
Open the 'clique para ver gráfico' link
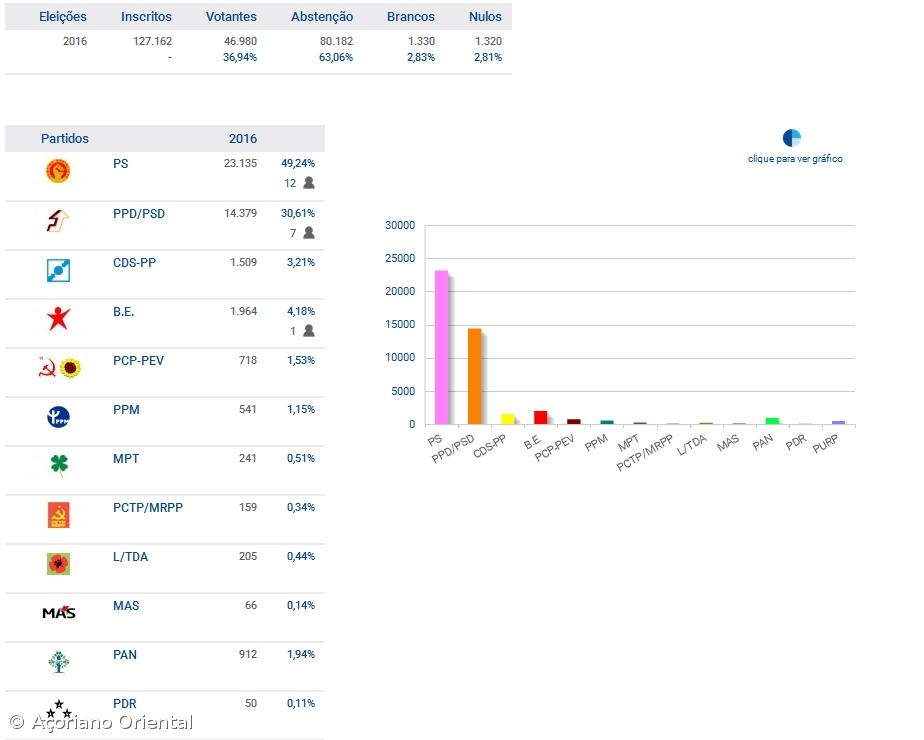click(x=795, y=159)
